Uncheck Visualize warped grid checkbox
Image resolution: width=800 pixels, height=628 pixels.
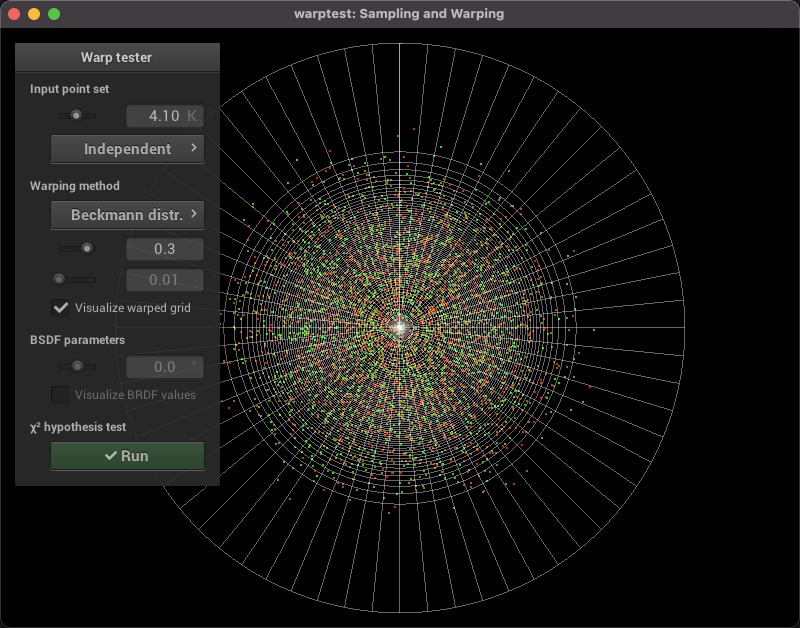coord(61,308)
